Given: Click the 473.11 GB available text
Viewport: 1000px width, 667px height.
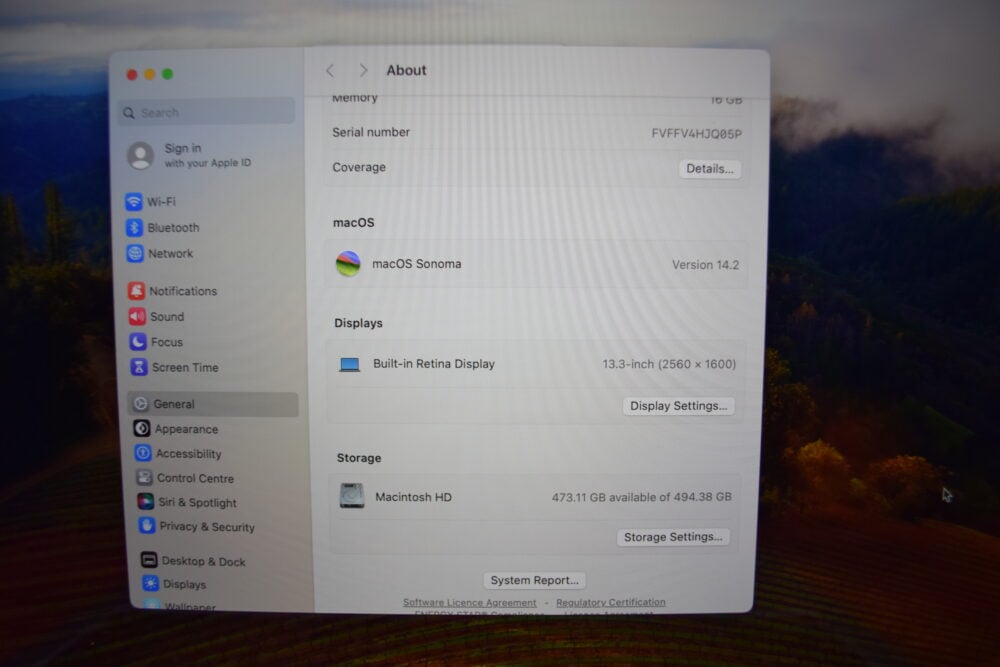Looking at the screenshot, I should click(x=642, y=497).
